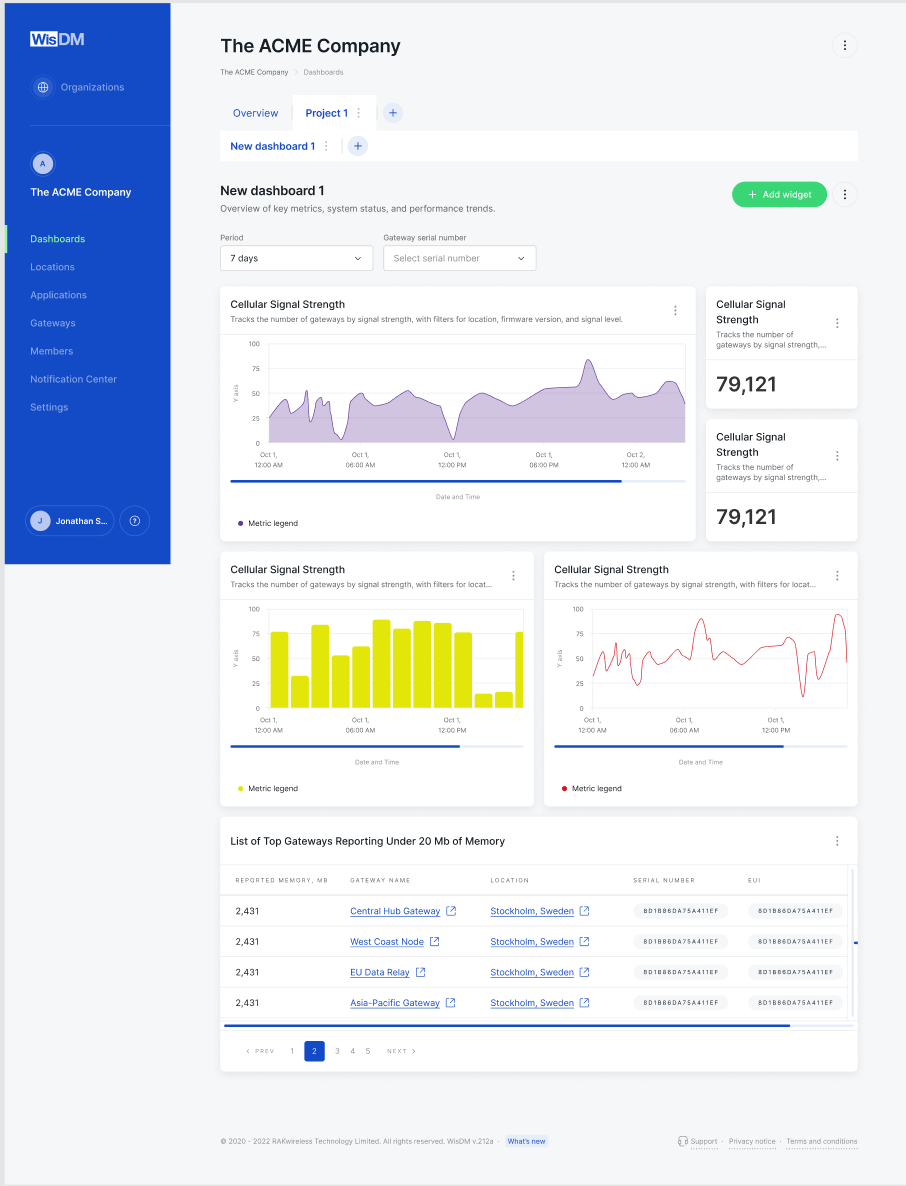Open Central Hub Gateway link
The height and width of the screenshot is (1186, 906).
pos(395,911)
